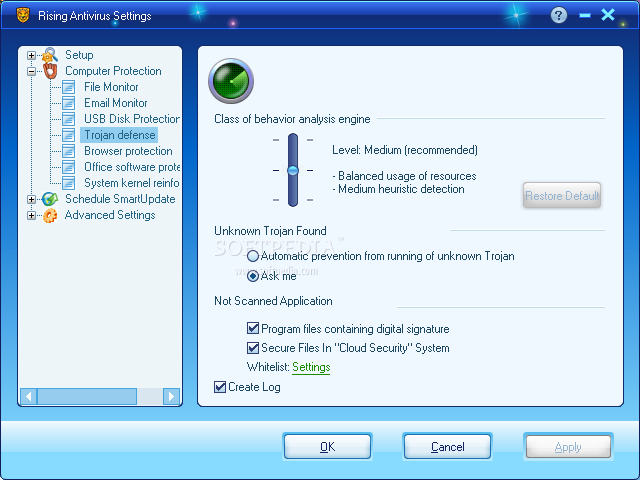640x480 pixels.
Task: Click the behavior analysis level slider handle
Action: (x=293, y=170)
